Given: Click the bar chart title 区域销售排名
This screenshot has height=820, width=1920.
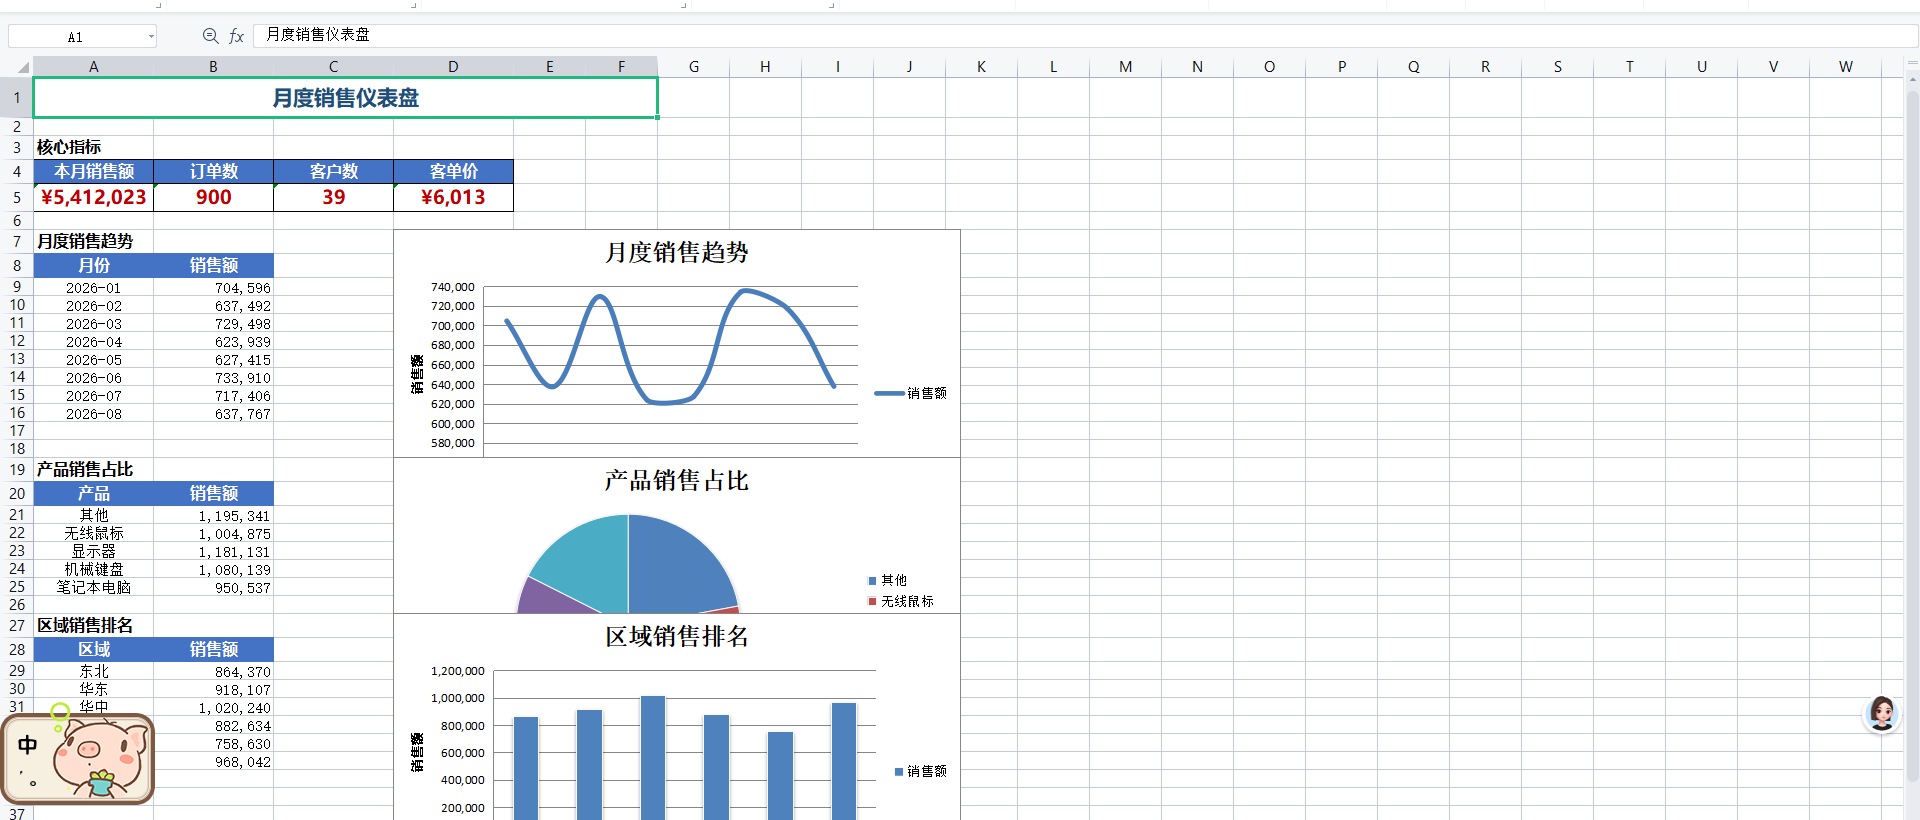Looking at the screenshot, I should [677, 636].
